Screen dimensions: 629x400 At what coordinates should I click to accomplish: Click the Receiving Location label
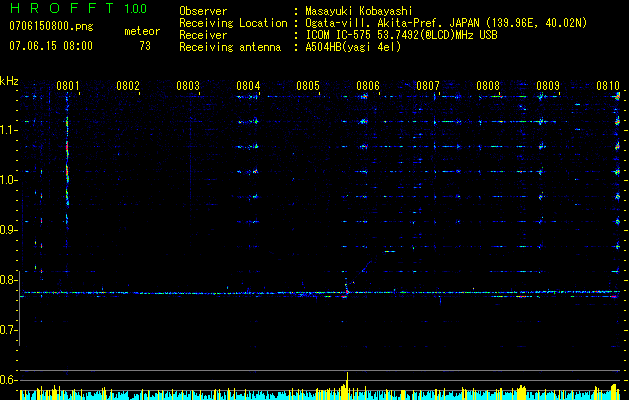233,23
